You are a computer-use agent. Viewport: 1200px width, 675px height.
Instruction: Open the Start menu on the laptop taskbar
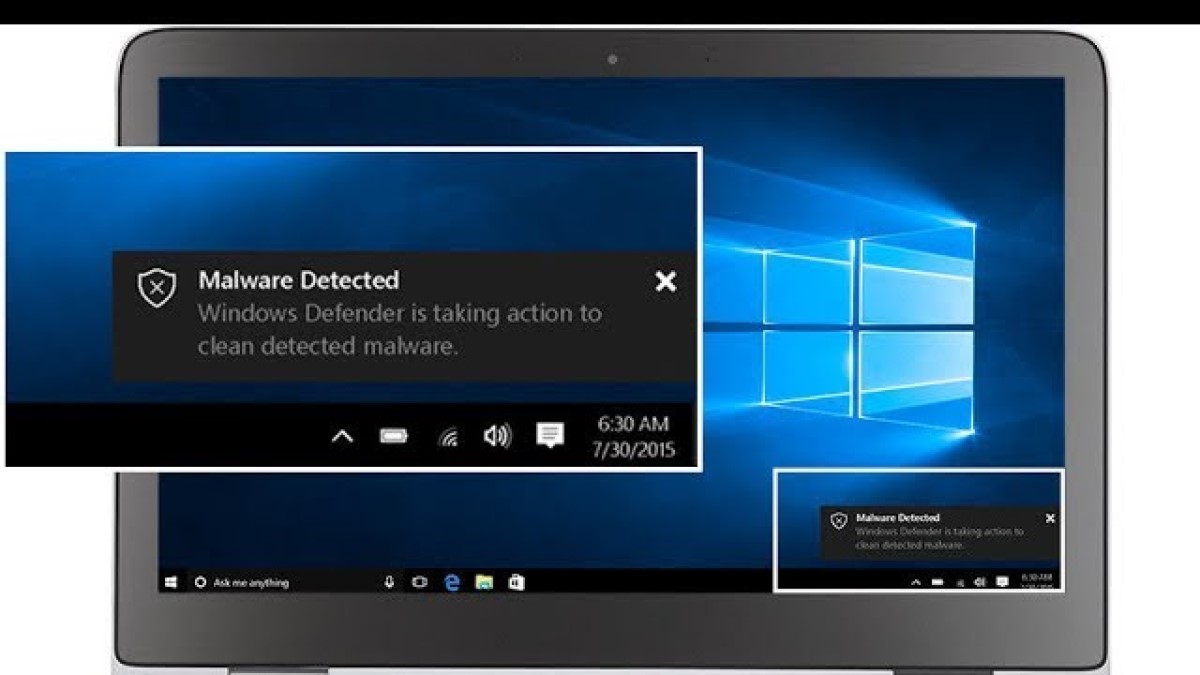pos(171,582)
